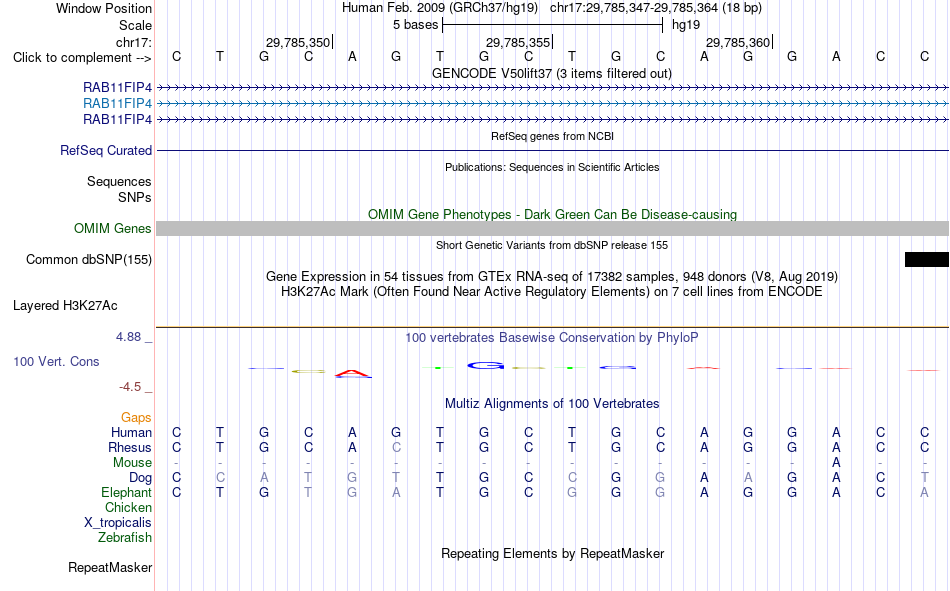Open the GTEx Gene Expression track title
The width and height of the screenshot is (950, 591).
[x=552, y=276]
